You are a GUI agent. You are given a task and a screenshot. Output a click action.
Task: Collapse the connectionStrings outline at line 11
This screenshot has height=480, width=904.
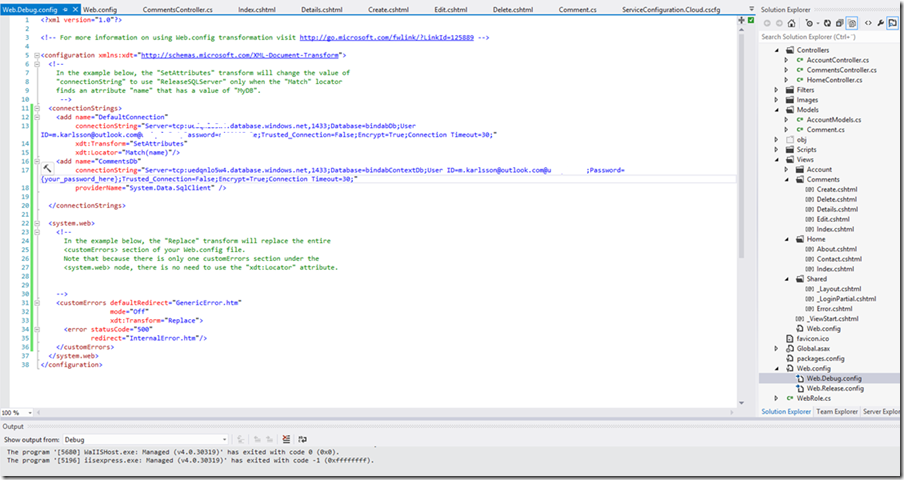37,108
